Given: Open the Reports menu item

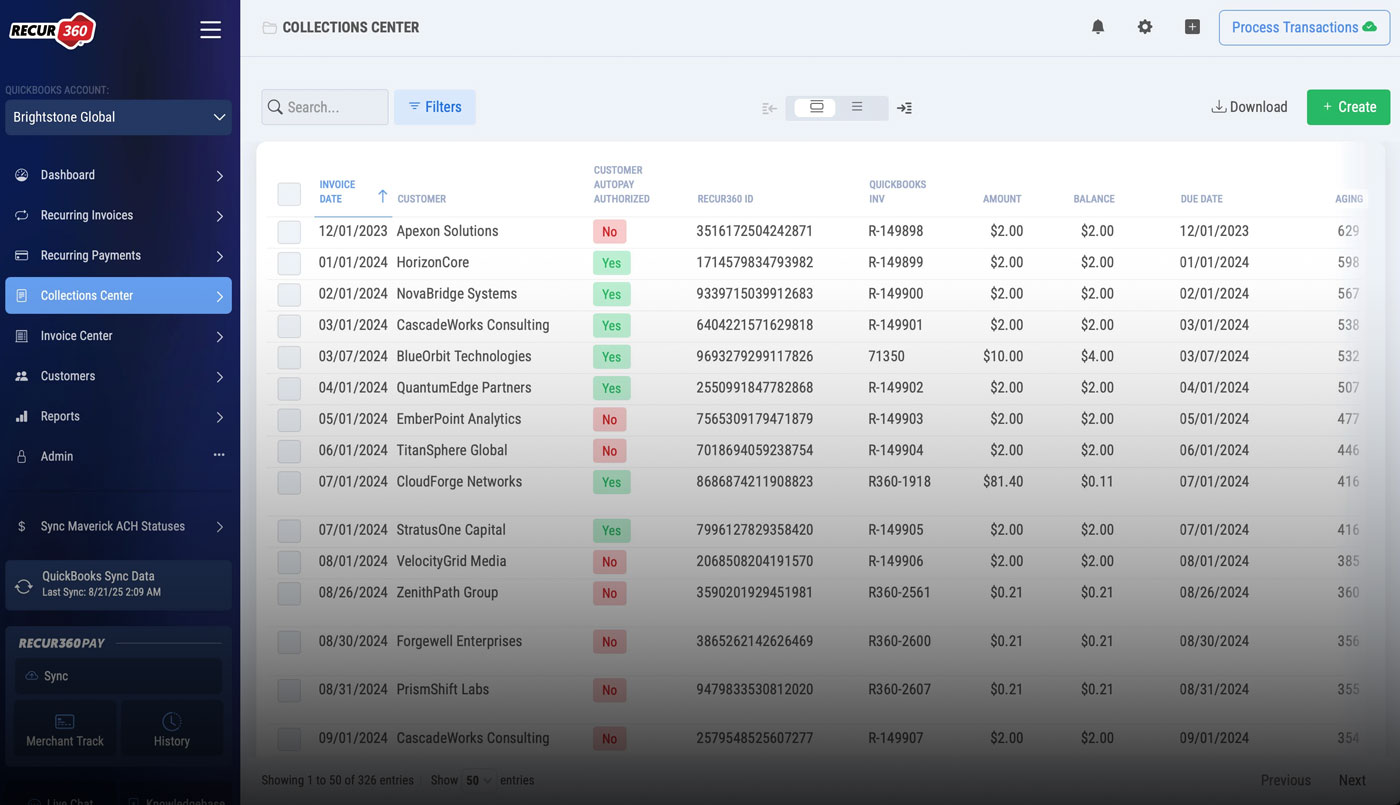Looking at the screenshot, I should (x=118, y=416).
